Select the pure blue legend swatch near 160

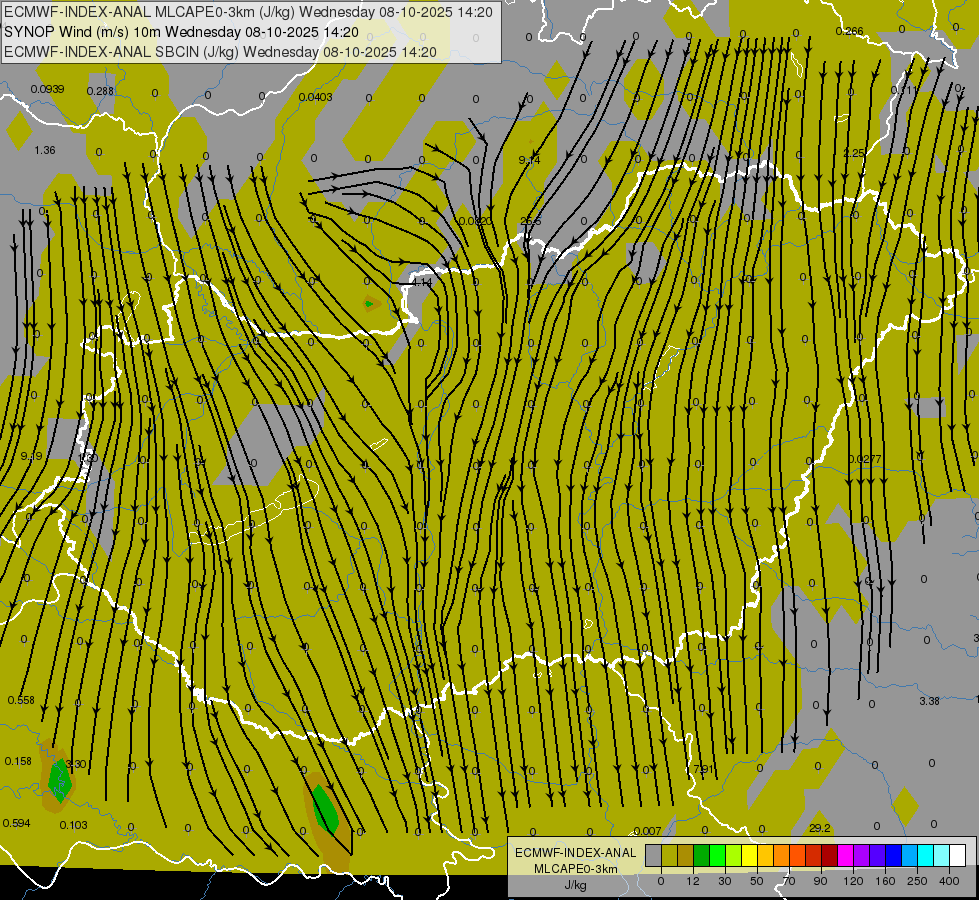[893, 855]
